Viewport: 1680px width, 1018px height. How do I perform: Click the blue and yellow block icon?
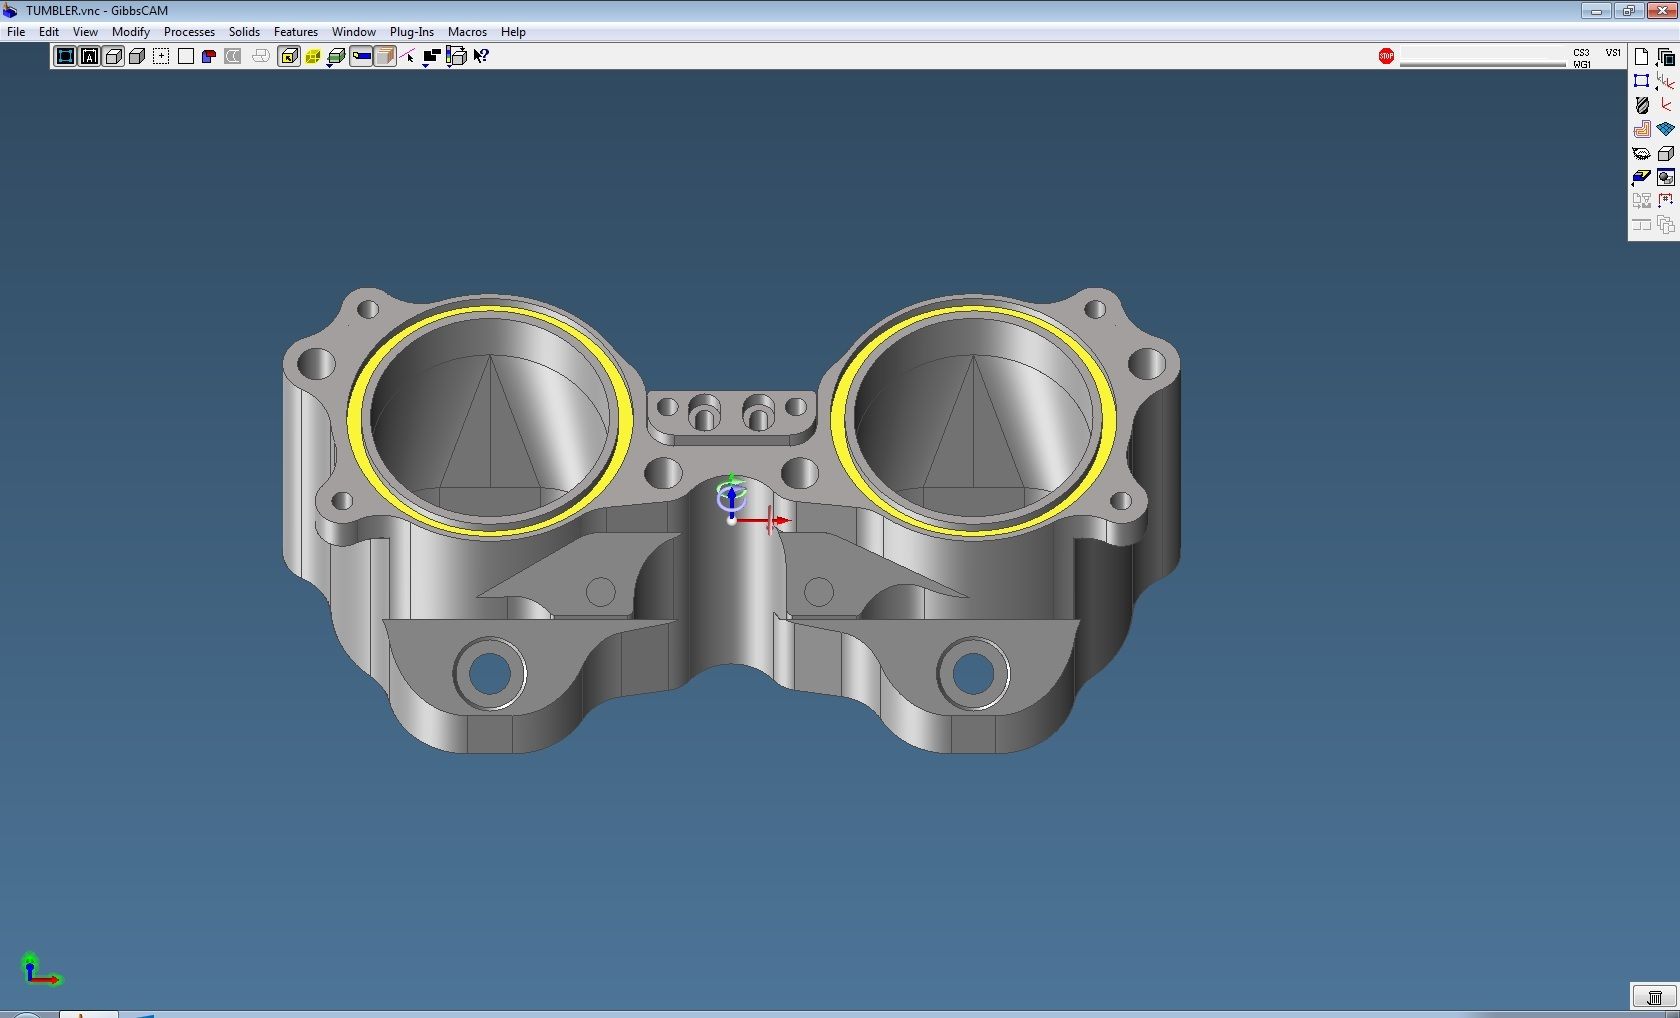coord(1641,177)
